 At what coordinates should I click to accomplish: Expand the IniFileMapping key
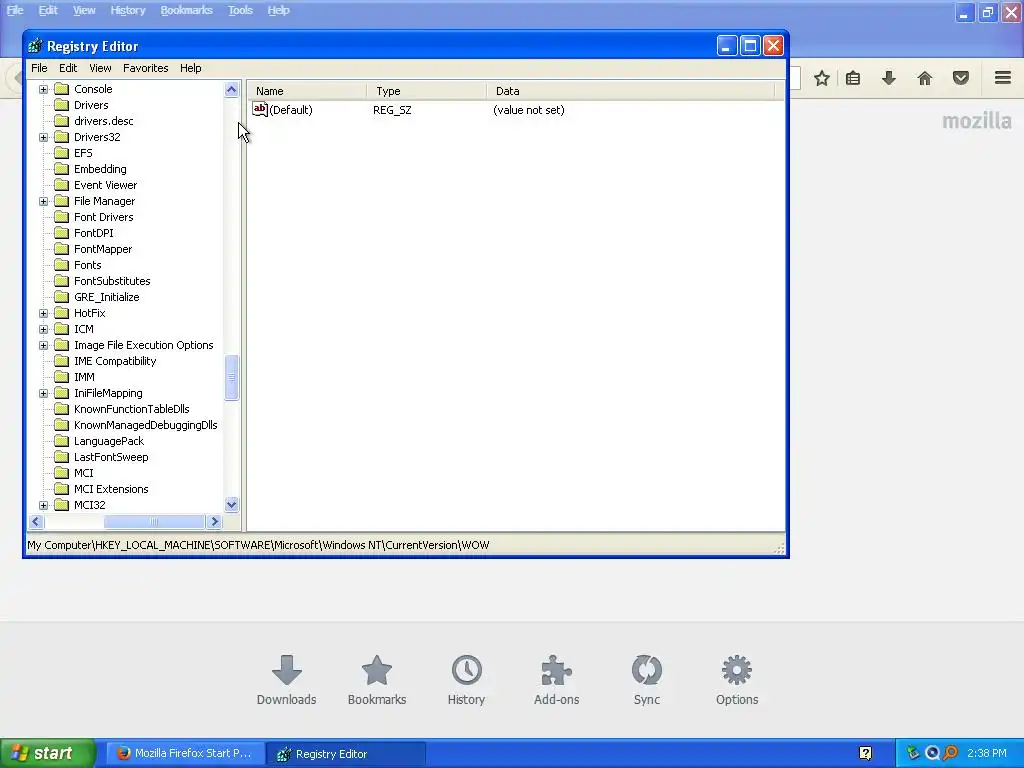point(43,393)
